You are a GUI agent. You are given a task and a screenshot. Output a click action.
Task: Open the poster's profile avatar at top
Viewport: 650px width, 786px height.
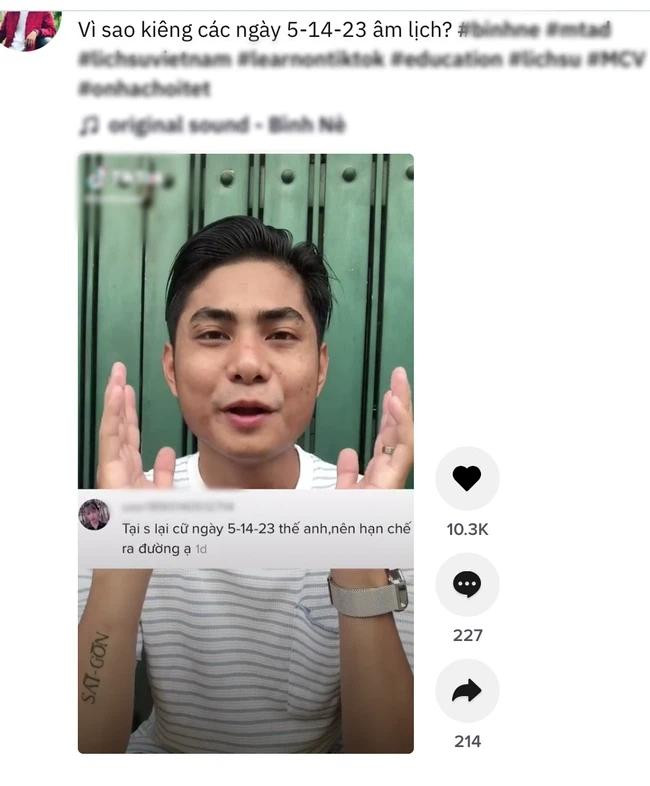(30, 30)
